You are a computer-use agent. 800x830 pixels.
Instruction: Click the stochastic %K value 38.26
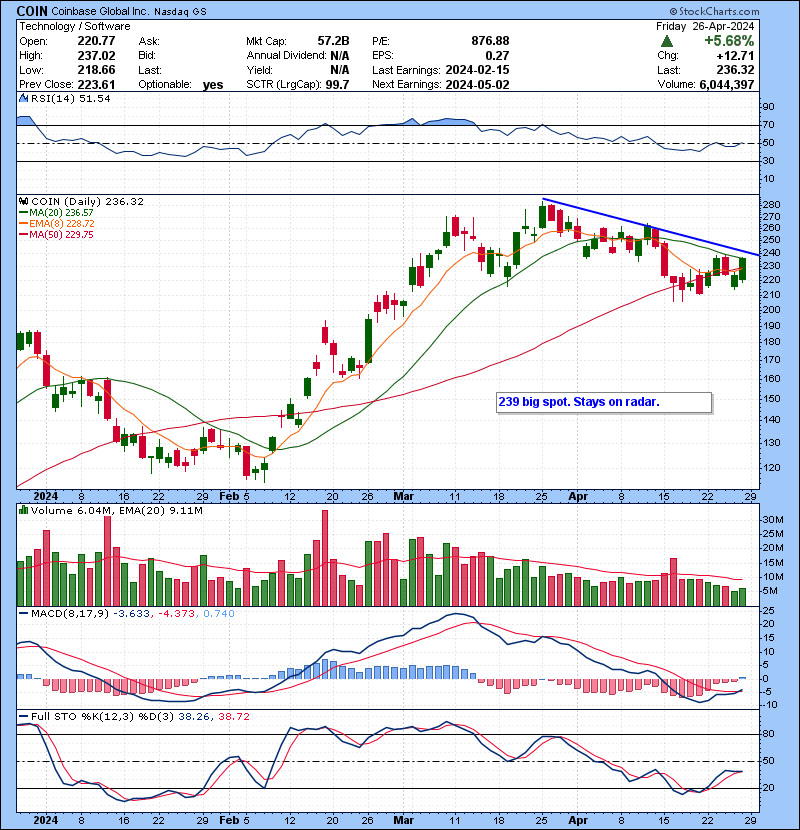click(194, 716)
